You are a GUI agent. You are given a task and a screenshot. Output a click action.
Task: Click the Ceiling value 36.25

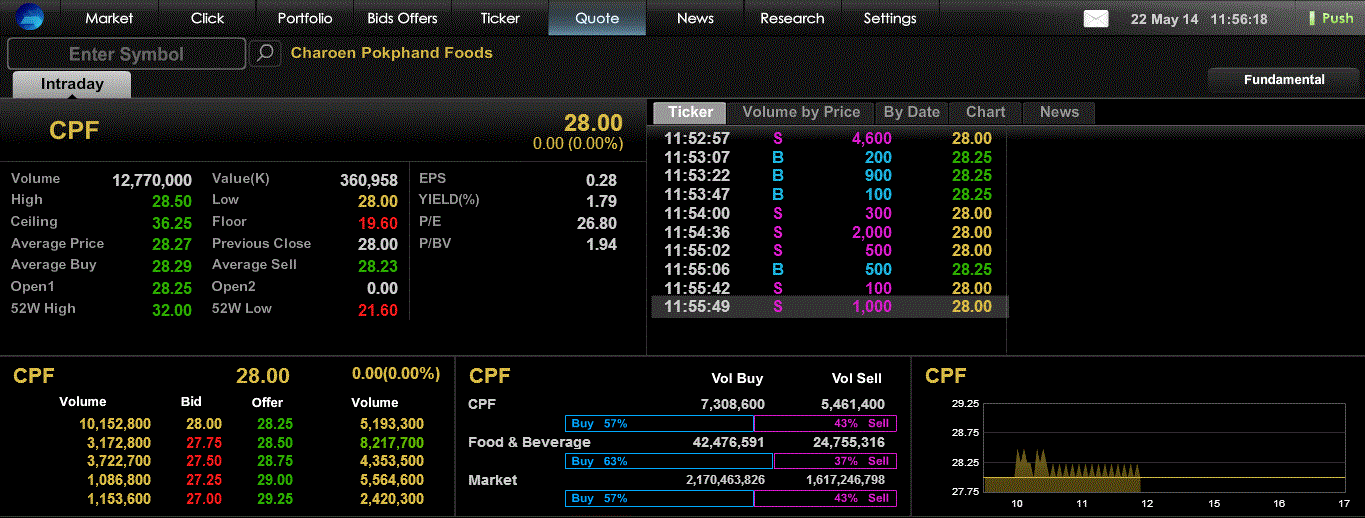point(172,223)
